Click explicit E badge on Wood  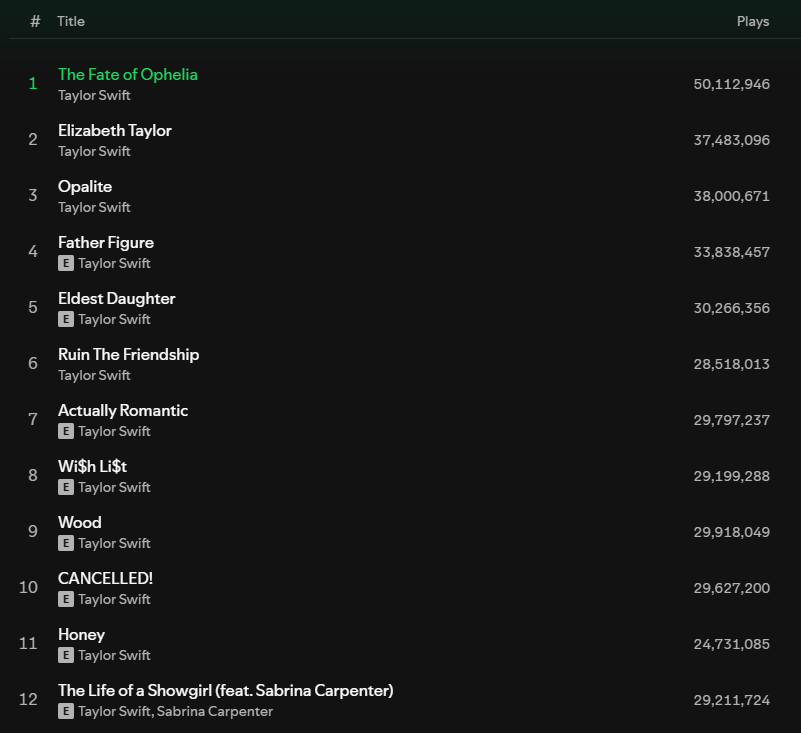click(65, 543)
